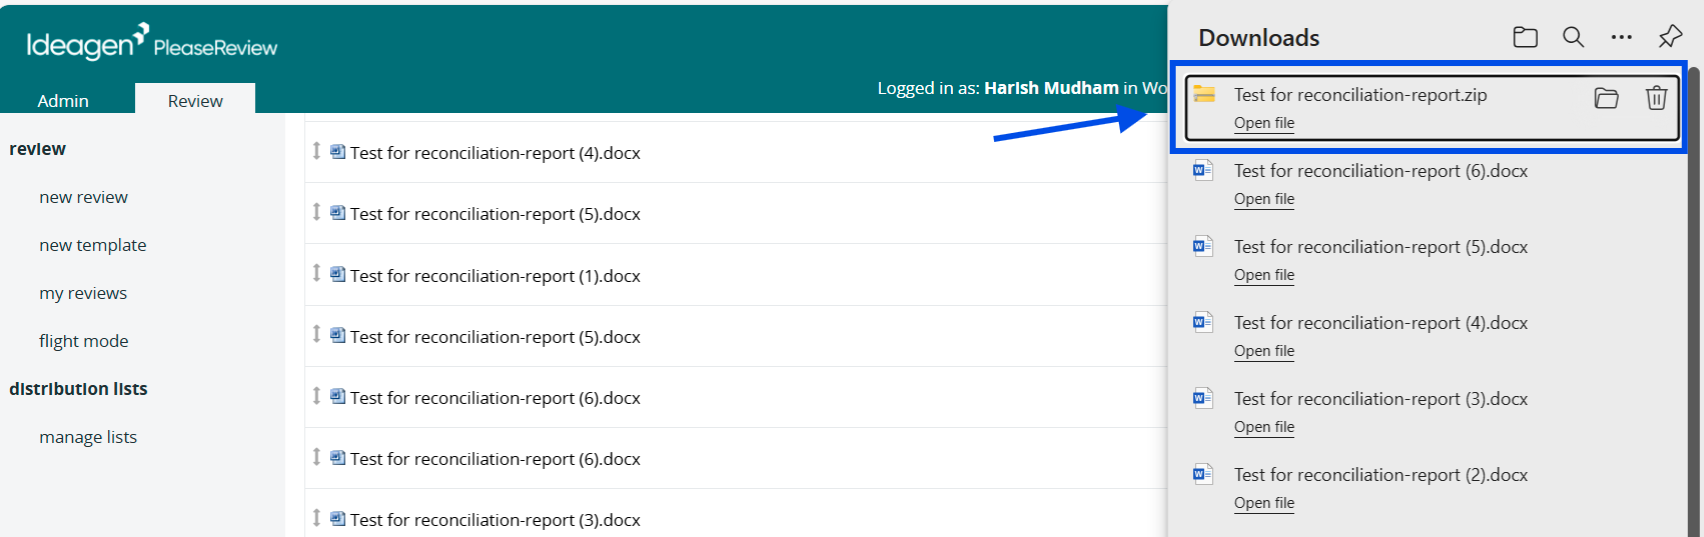This screenshot has height=537, width=1704.
Task: Show reconciliation-report.zip in folder
Action: click(x=1606, y=97)
